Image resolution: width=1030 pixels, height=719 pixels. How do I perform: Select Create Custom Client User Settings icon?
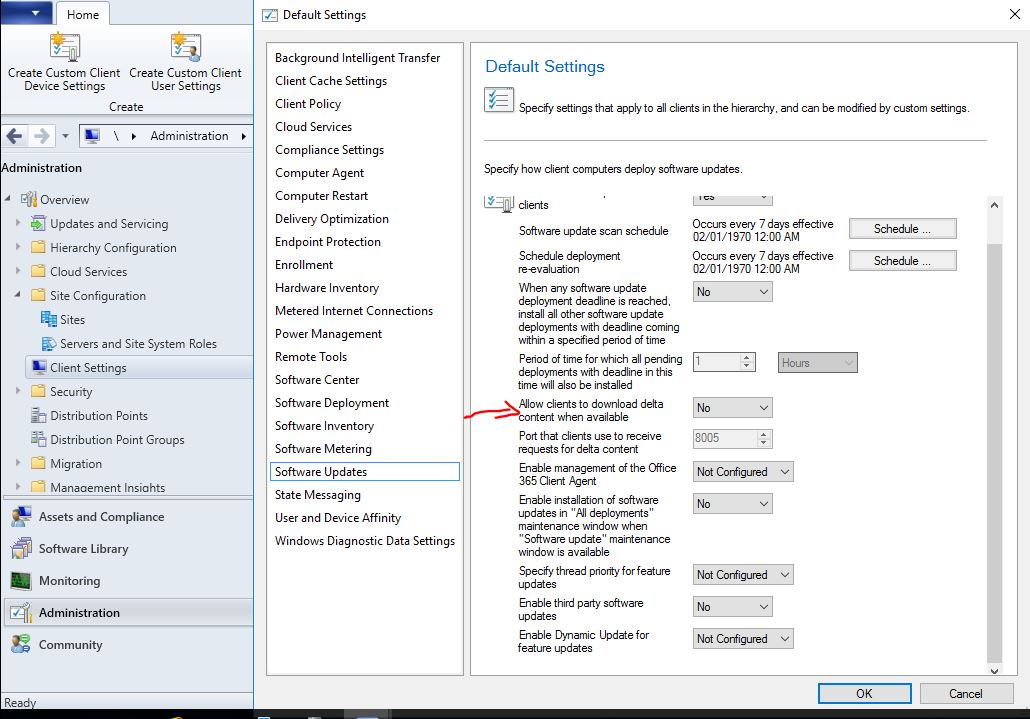(x=185, y=62)
